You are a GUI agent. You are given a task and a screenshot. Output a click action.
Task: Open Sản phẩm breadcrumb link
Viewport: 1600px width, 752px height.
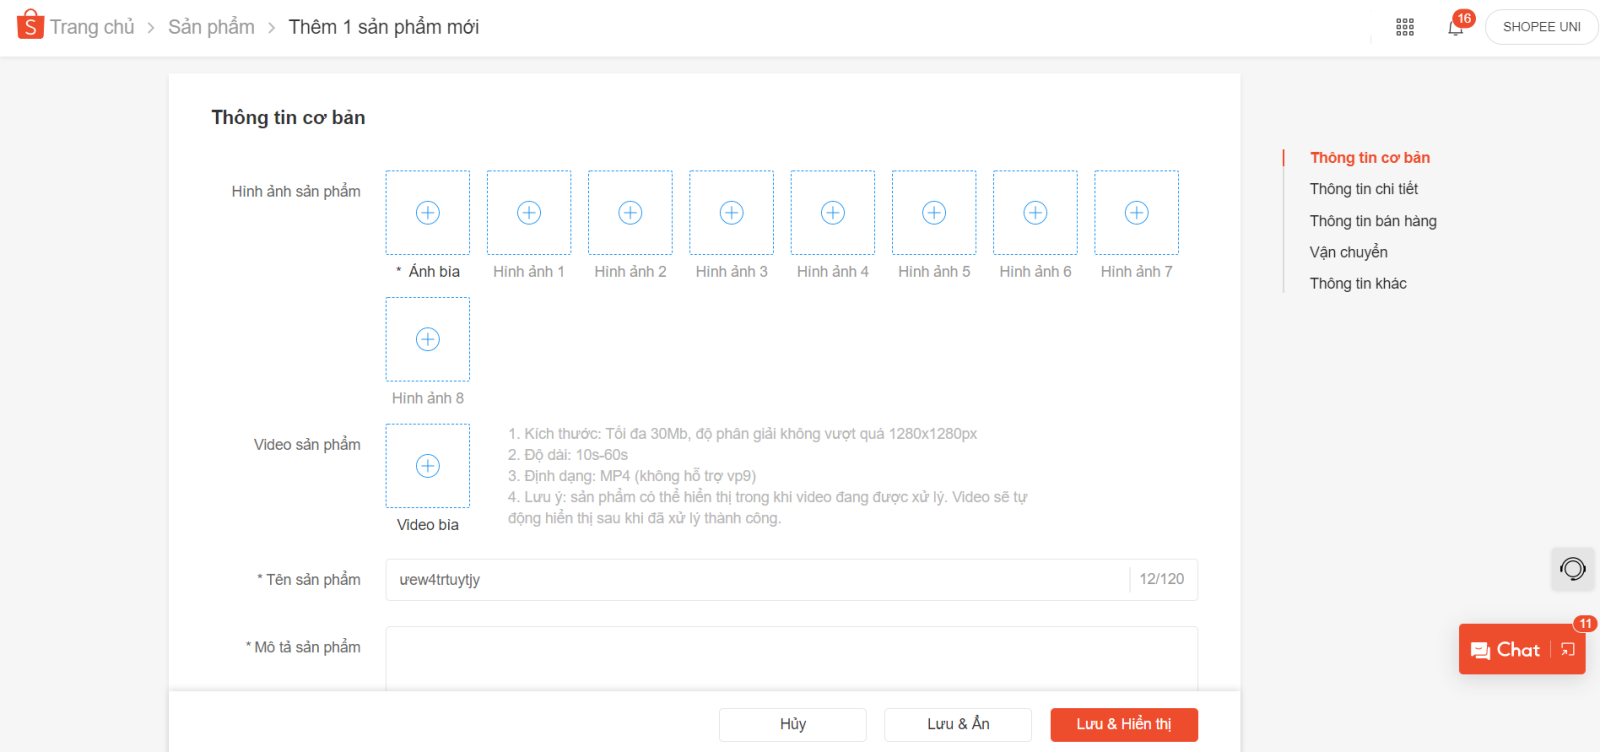211,27
